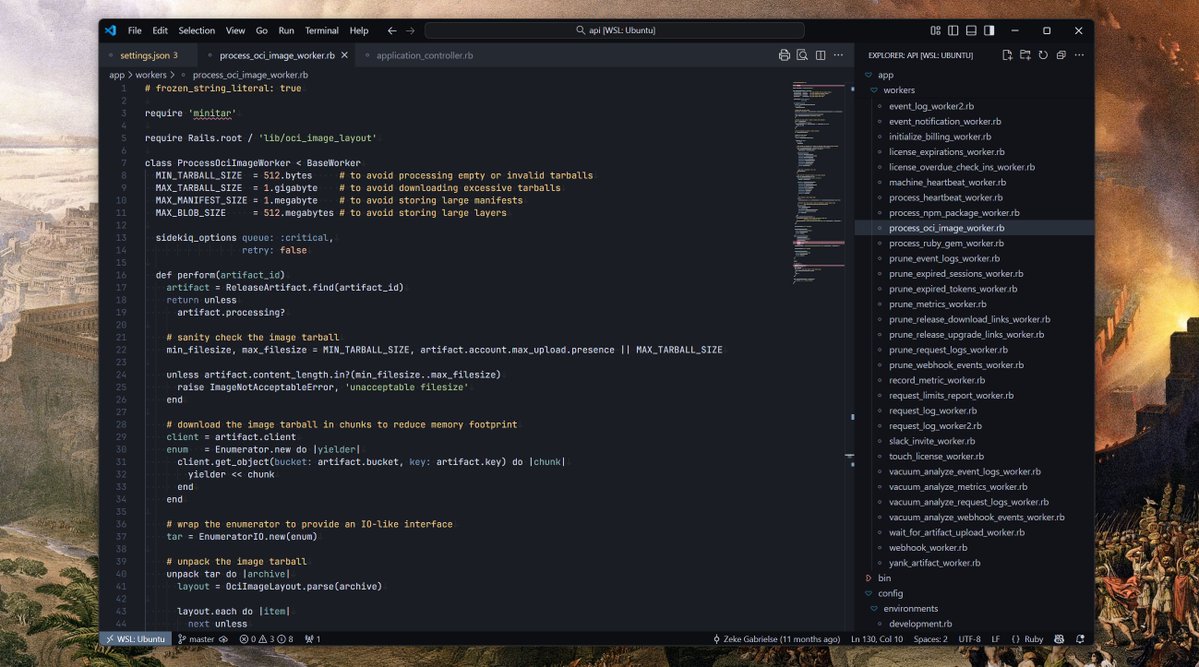The image size is (1199, 667).
Task: Collapse the environments folder in Explorer
Action: pyautogui.click(x=910, y=609)
